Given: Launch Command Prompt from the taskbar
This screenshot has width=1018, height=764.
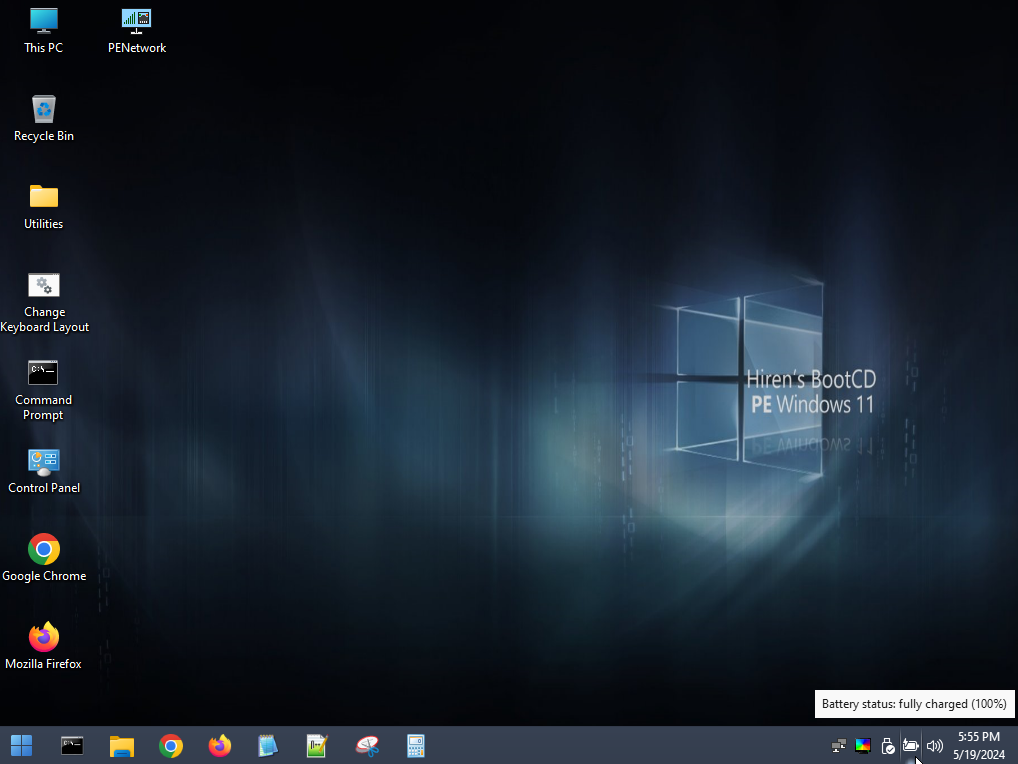Looking at the screenshot, I should click(x=72, y=746).
